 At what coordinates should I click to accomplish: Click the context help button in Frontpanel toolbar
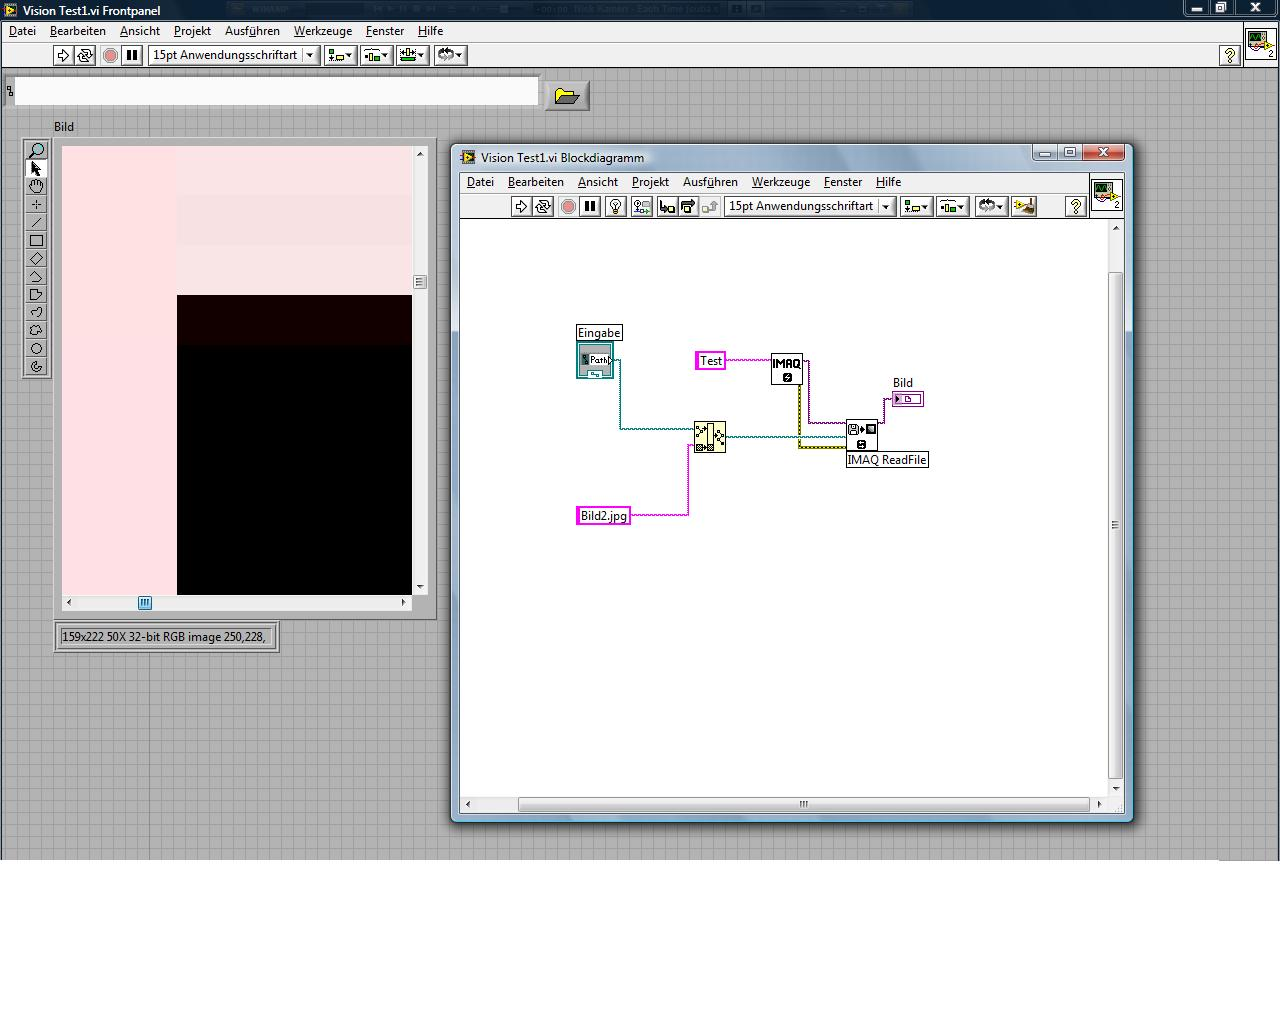click(1230, 55)
